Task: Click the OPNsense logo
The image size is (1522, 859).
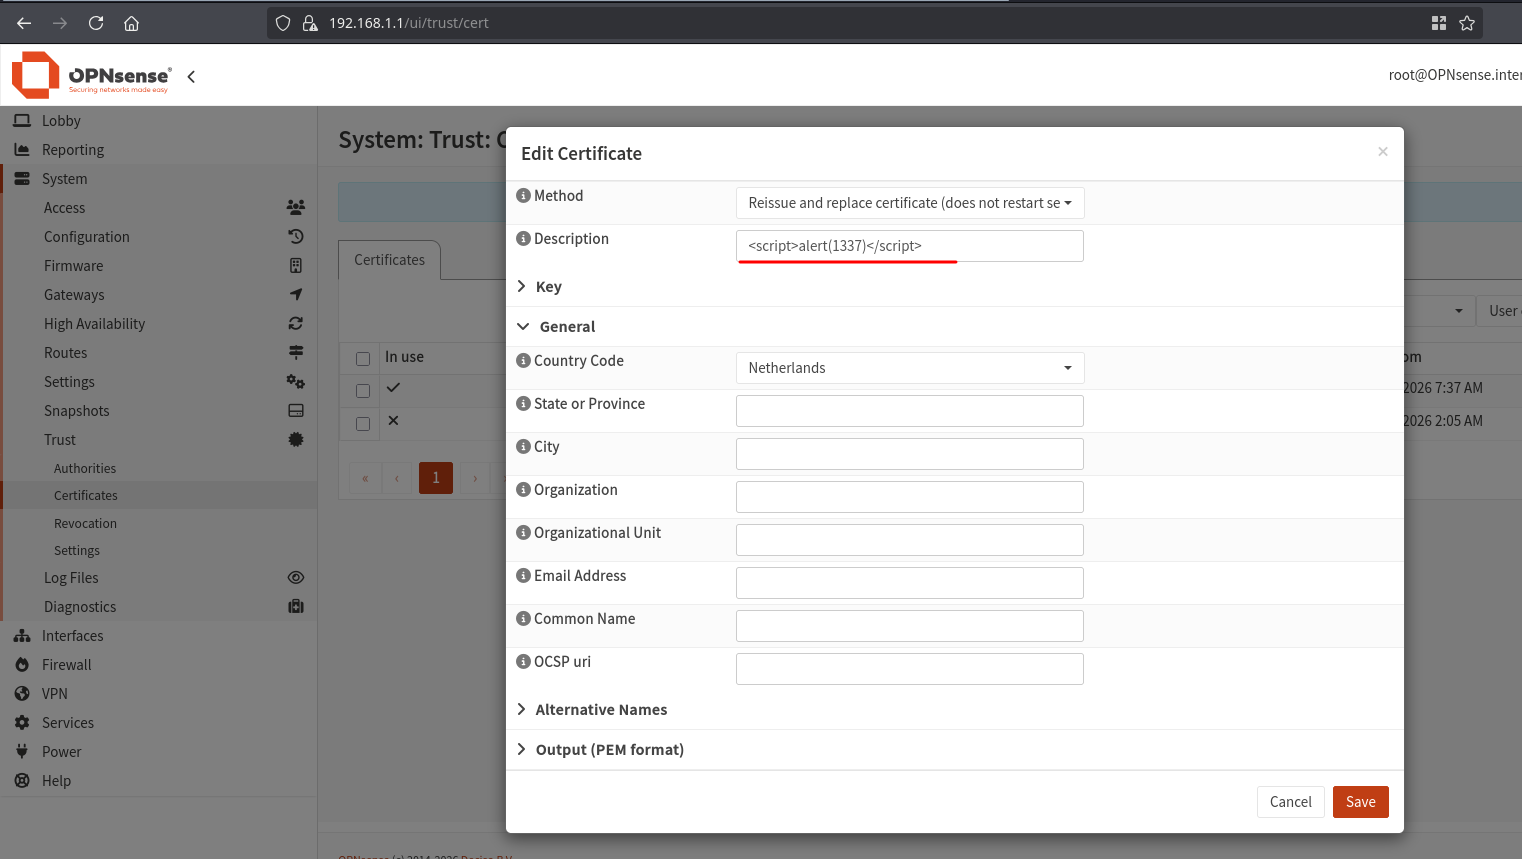Action: (91, 75)
